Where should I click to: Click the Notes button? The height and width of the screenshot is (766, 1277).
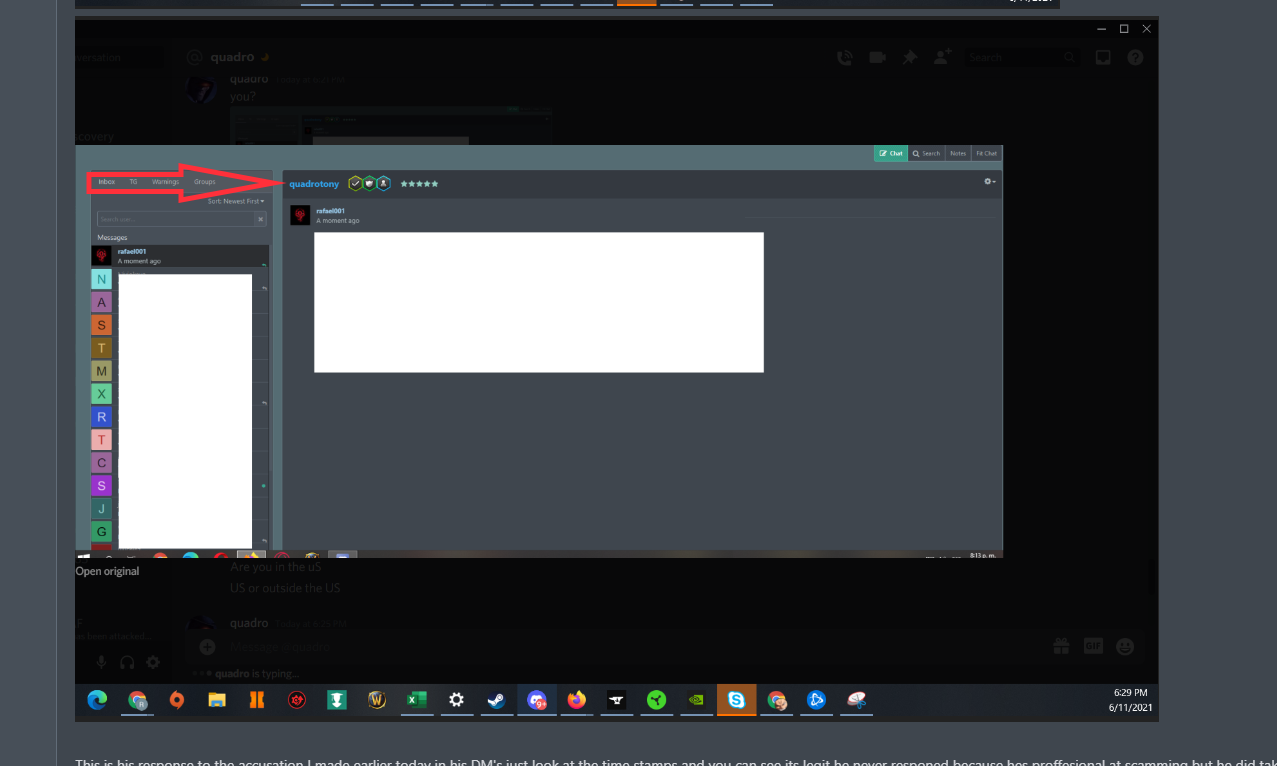958,153
